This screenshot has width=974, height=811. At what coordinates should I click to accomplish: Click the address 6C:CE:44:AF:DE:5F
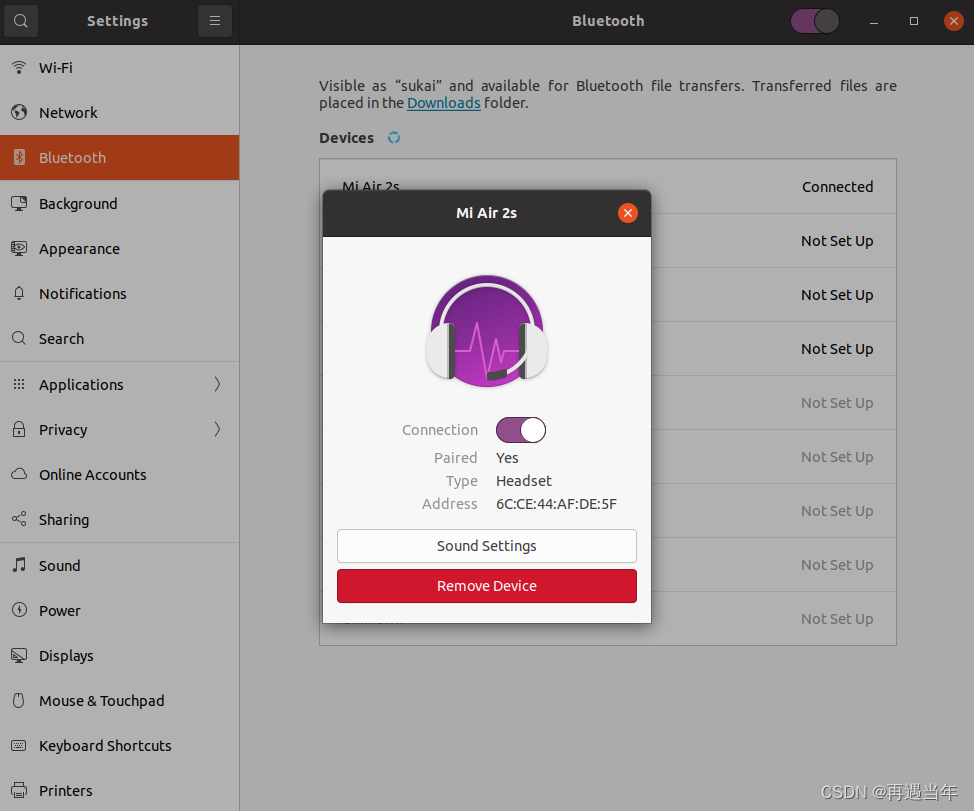point(556,504)
